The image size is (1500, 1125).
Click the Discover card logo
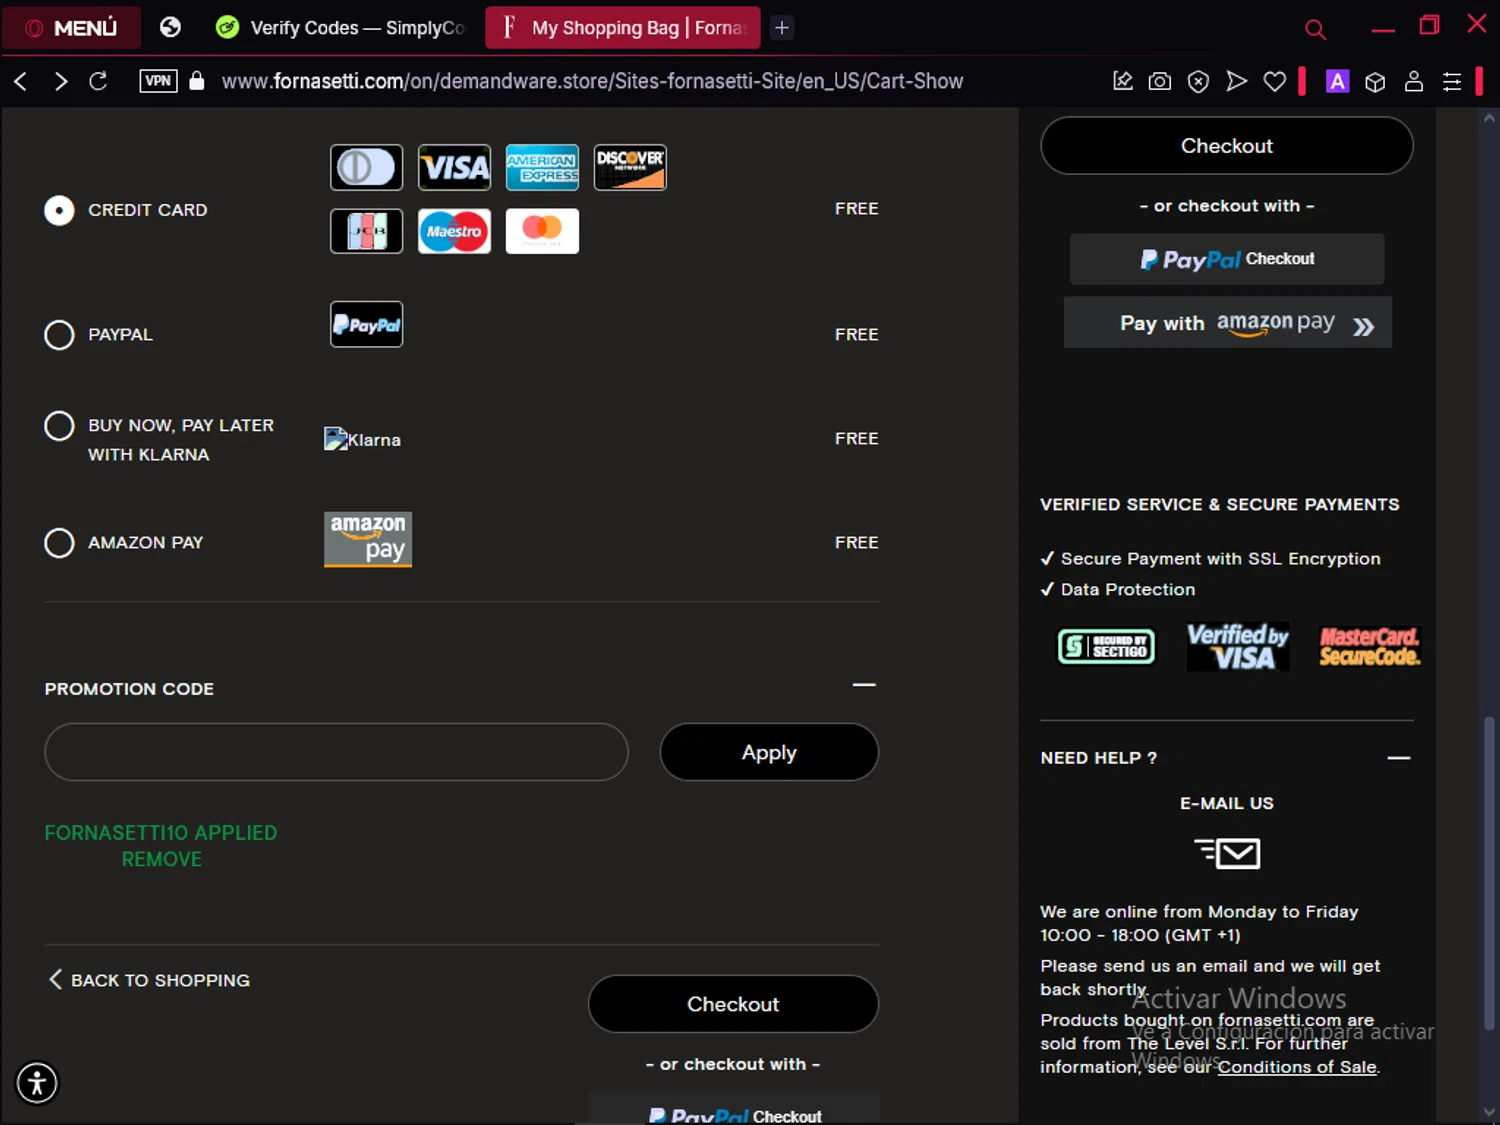[630, 167]
